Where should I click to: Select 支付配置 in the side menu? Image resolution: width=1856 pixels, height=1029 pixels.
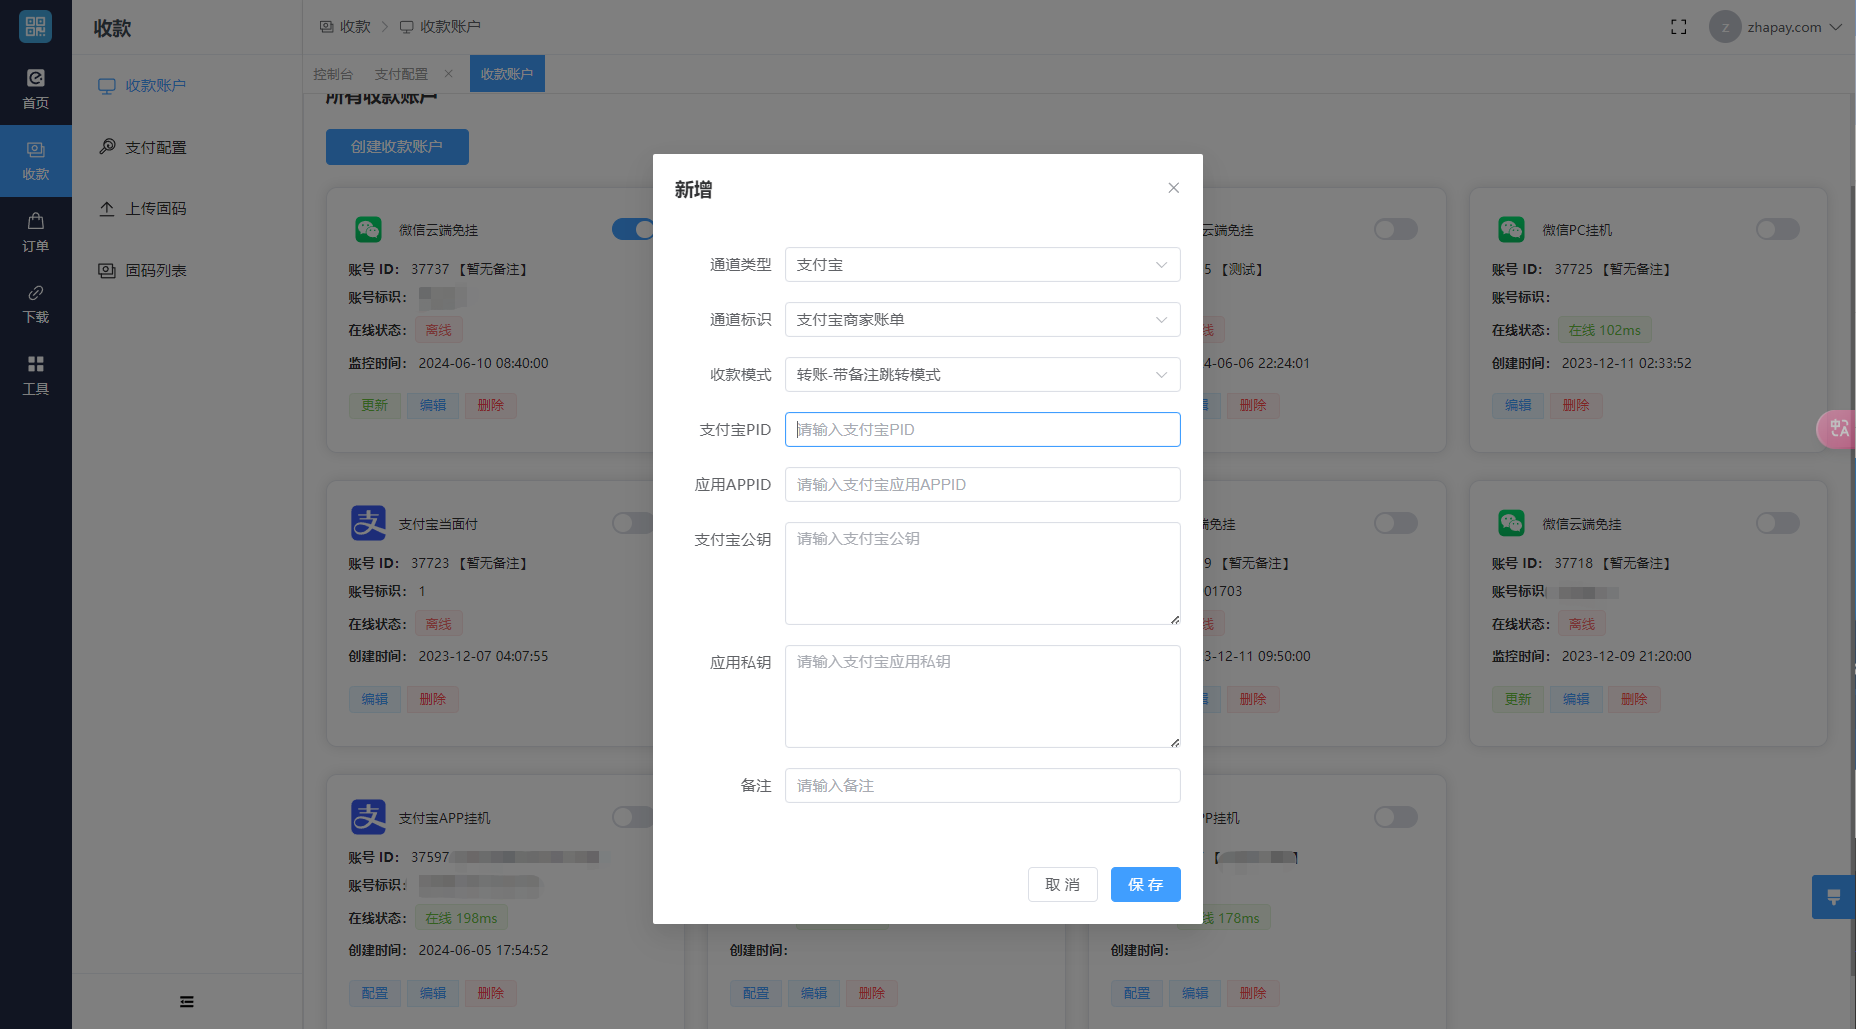click(x=155, y=147)
